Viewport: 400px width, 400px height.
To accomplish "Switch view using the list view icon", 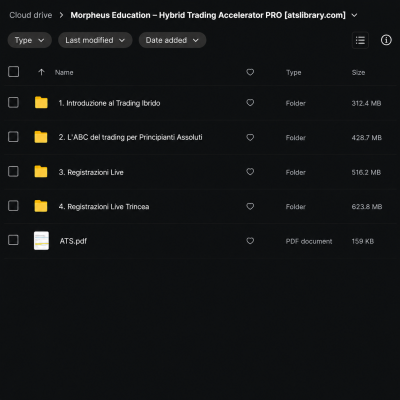I will (x=360, y=40).
